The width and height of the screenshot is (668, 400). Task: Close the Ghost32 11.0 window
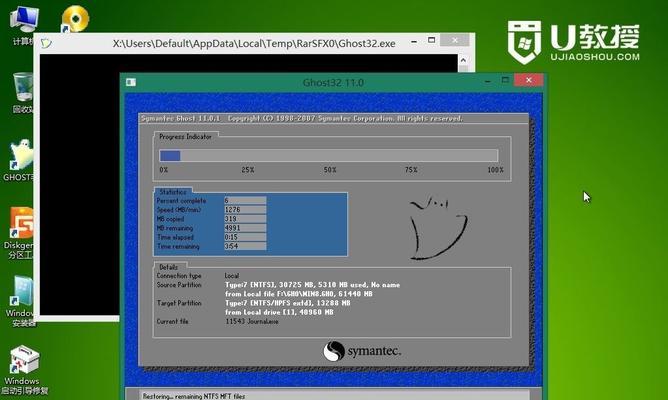tap(529, 80)
